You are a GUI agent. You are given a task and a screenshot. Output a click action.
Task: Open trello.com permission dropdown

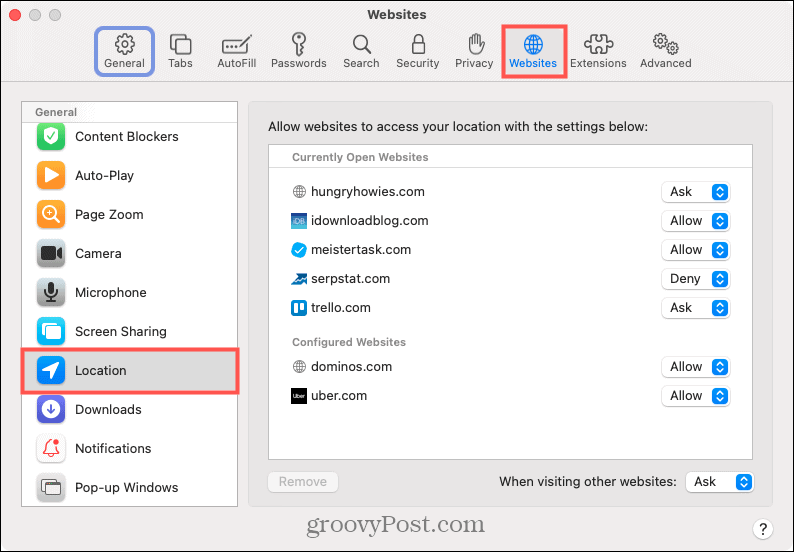[696, 308]
